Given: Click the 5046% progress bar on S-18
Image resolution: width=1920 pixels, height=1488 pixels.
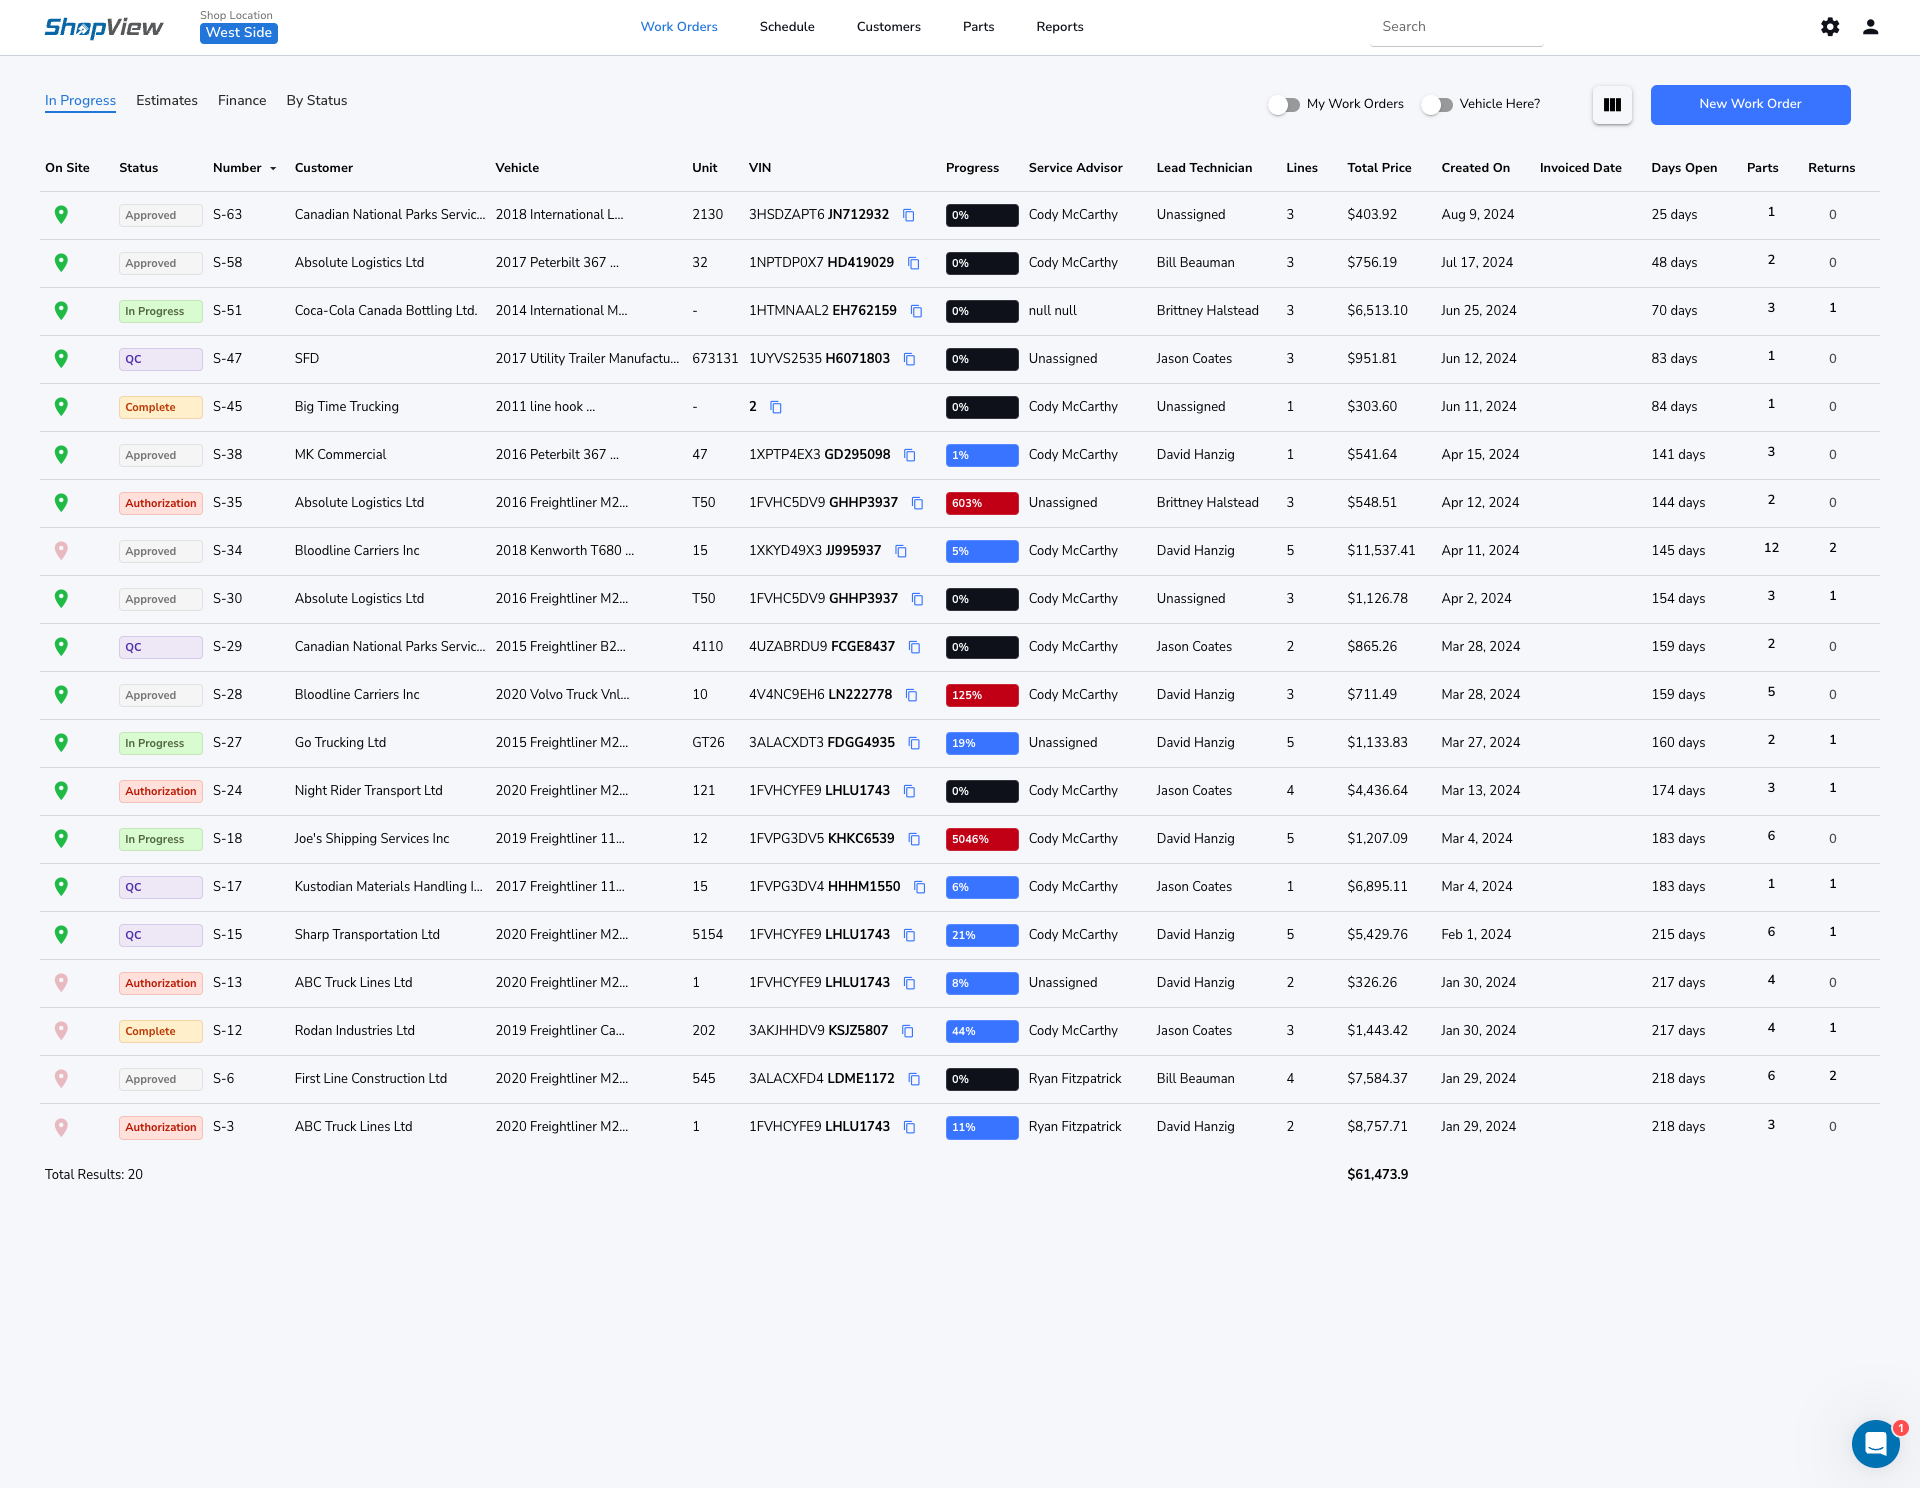Looking at the screenshot, I should click(x=982, y=839).
